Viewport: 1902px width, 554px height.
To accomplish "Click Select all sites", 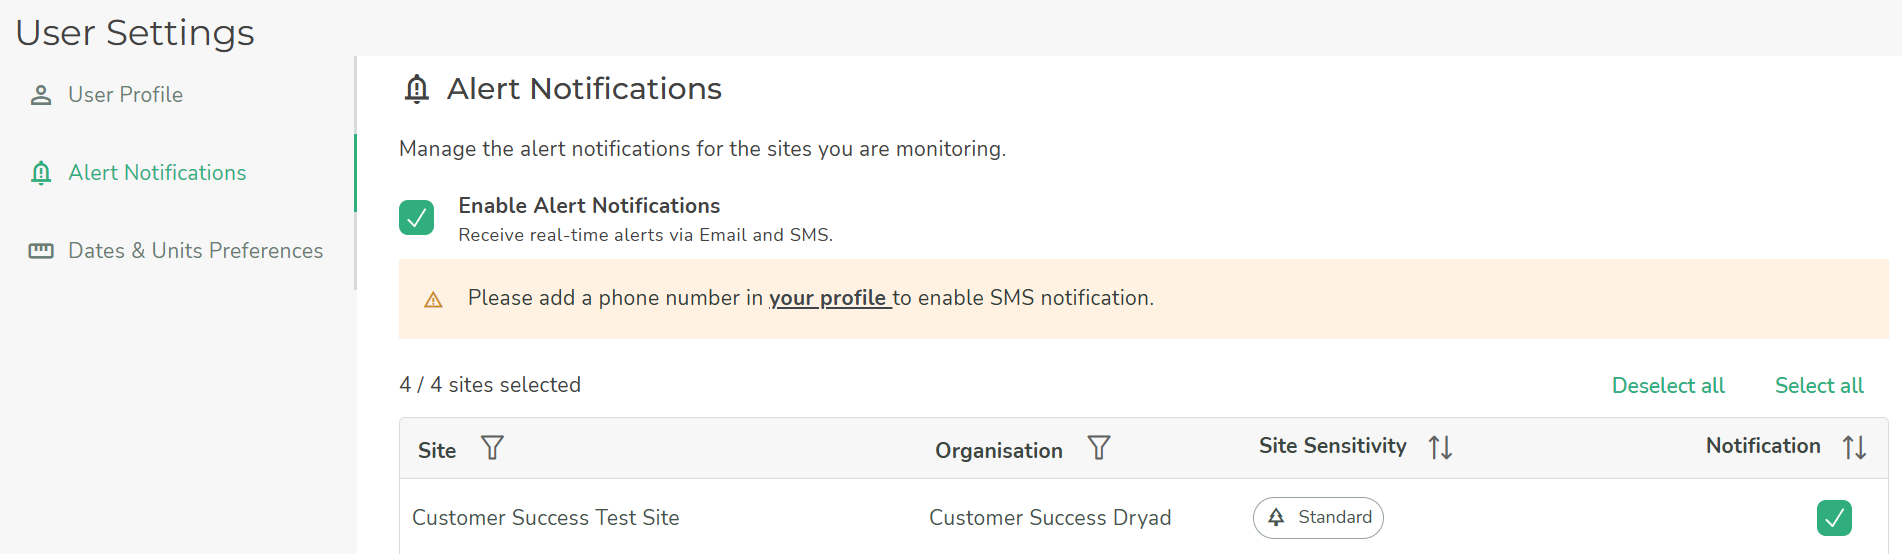I will pyautogui.click(x=1819, y=386).
